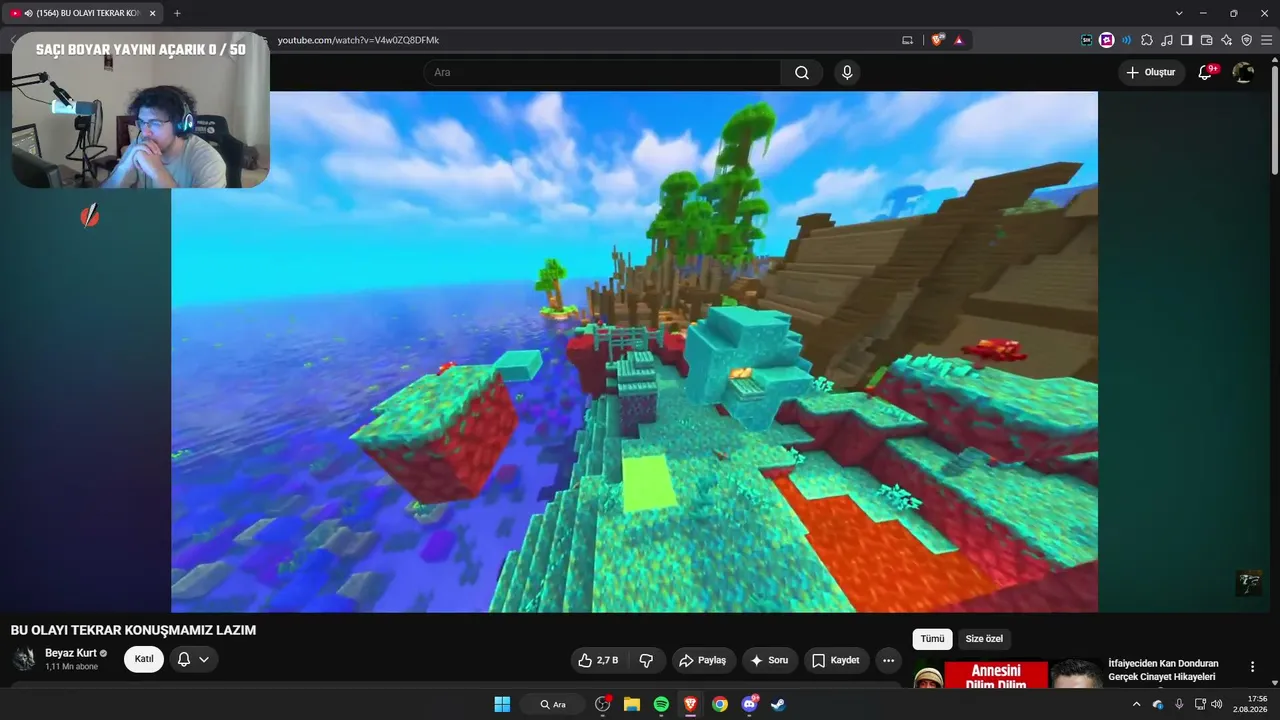Open Discord from the taskbar
Viewport: 1280px width, 720px height.
[749, 704]
